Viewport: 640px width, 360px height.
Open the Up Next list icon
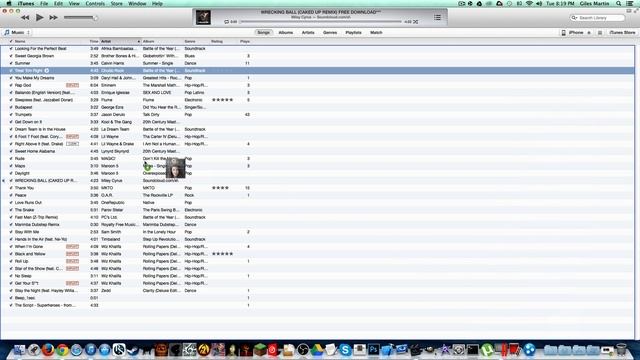pos(437,18)
